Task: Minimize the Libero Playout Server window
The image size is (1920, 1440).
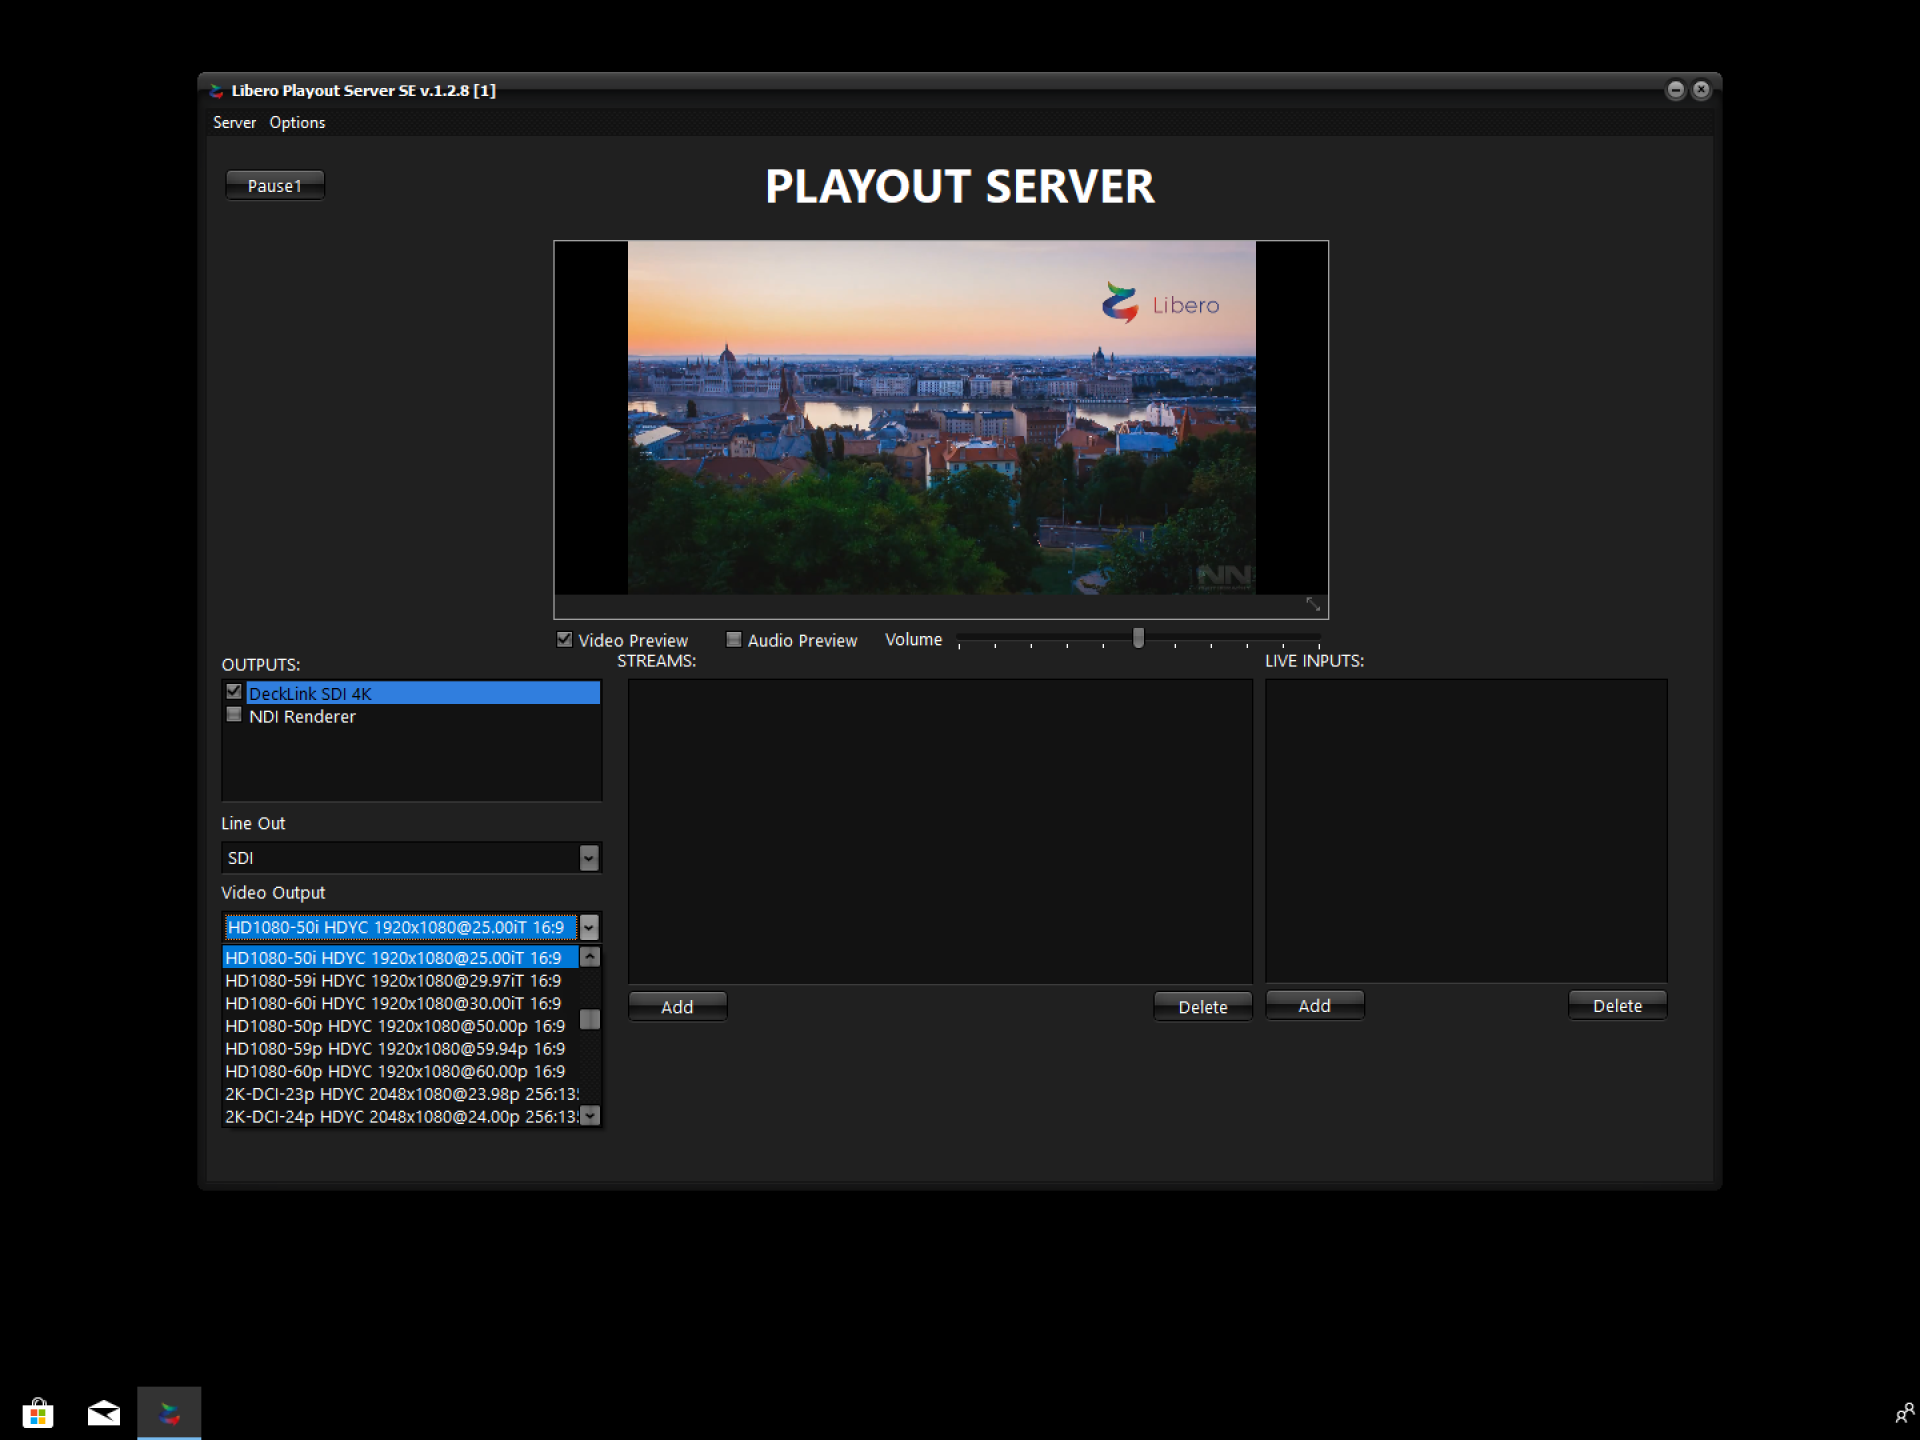Action: coord(1676,90)
